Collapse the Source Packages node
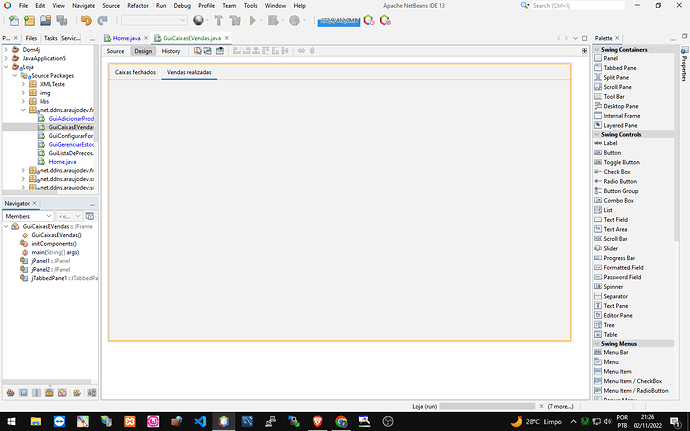Screen dimensions: 690x431 point(15,76)
